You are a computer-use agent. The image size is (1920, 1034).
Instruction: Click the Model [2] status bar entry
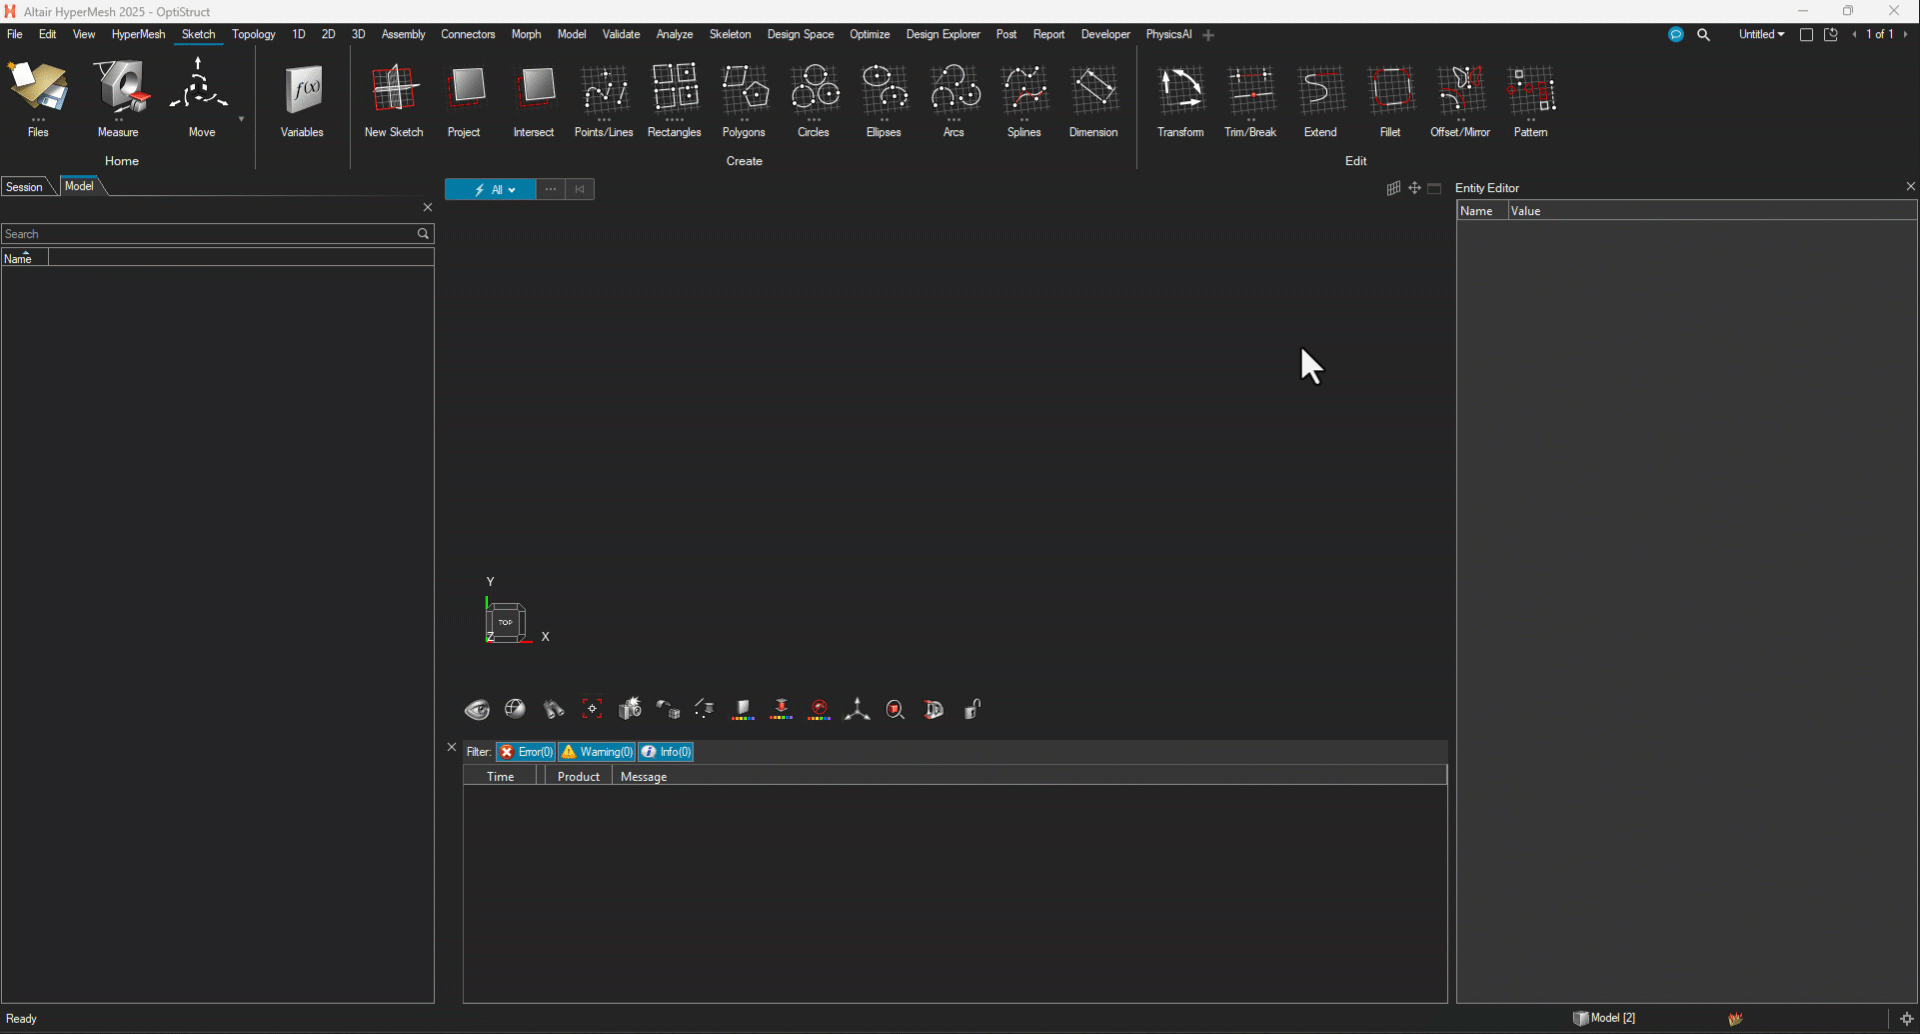coord(1604,1018)
